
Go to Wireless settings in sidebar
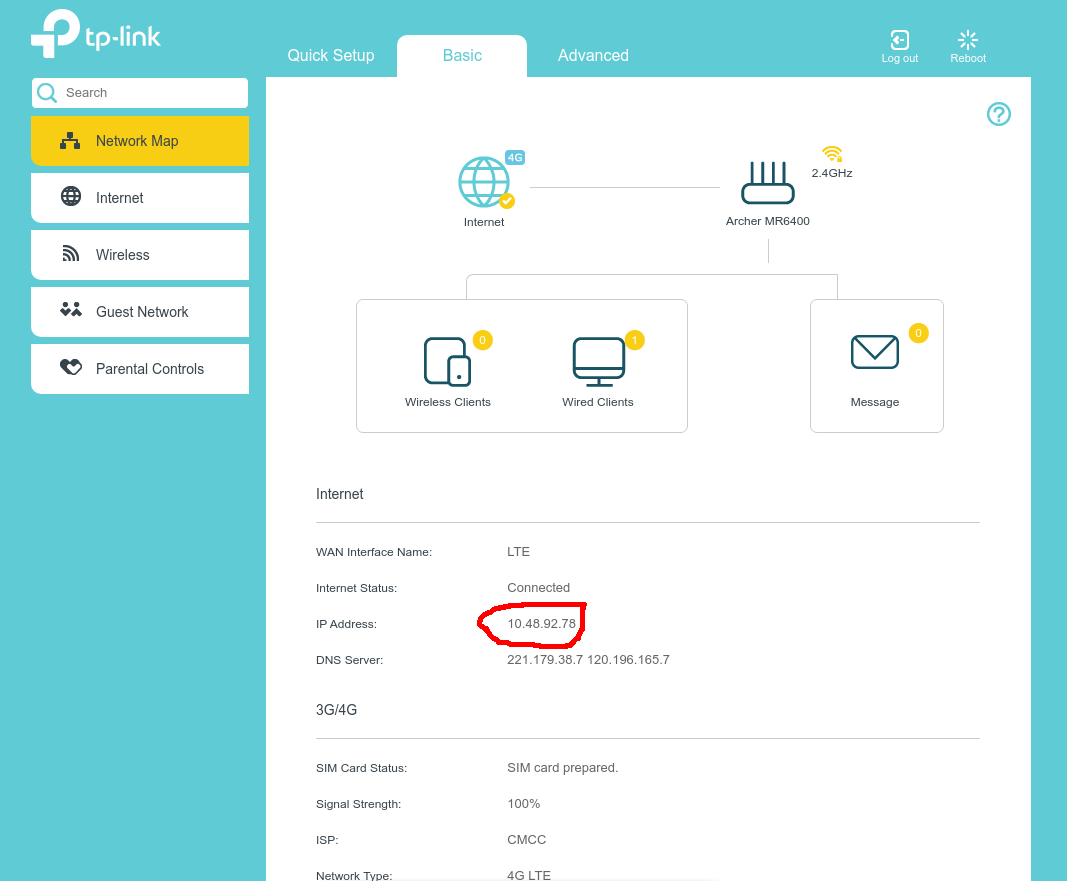tap(139, 255)
